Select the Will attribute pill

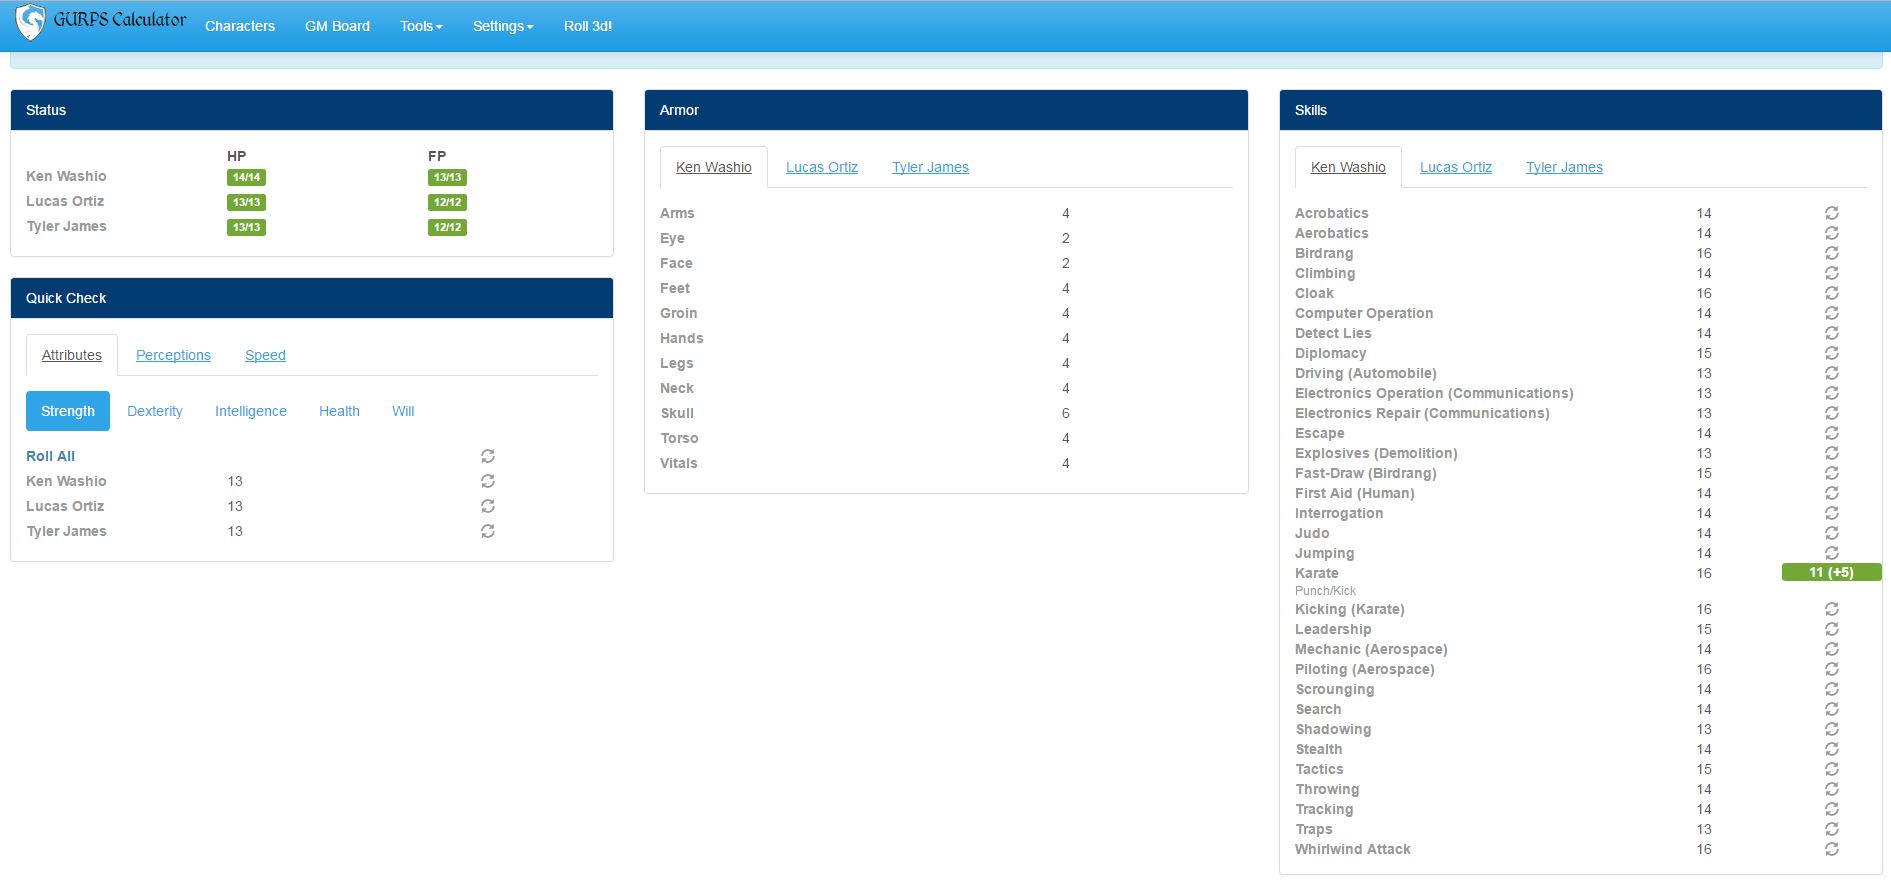click(x=403, y=411)
